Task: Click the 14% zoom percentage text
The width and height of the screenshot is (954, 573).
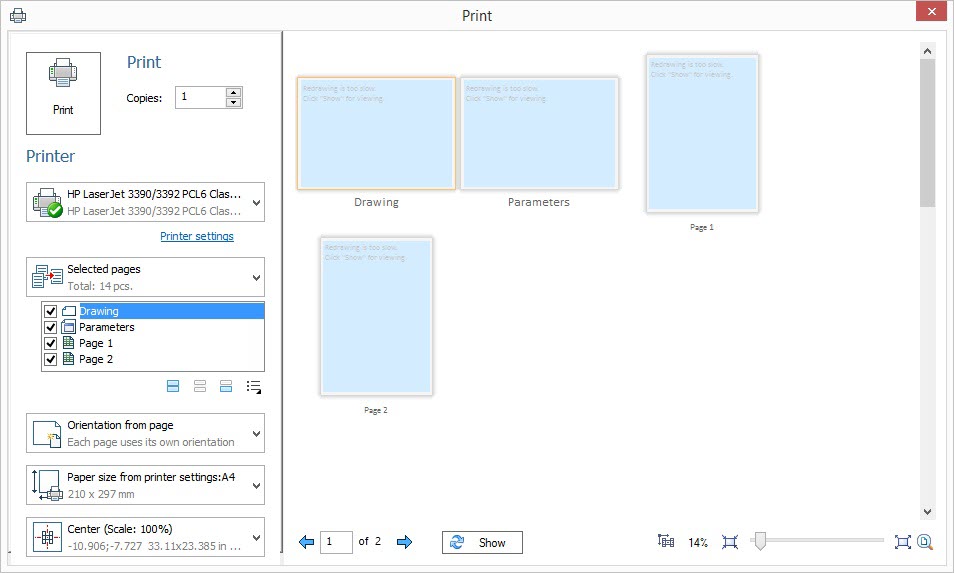Action: pyautogui.click(x=698, y=542)
